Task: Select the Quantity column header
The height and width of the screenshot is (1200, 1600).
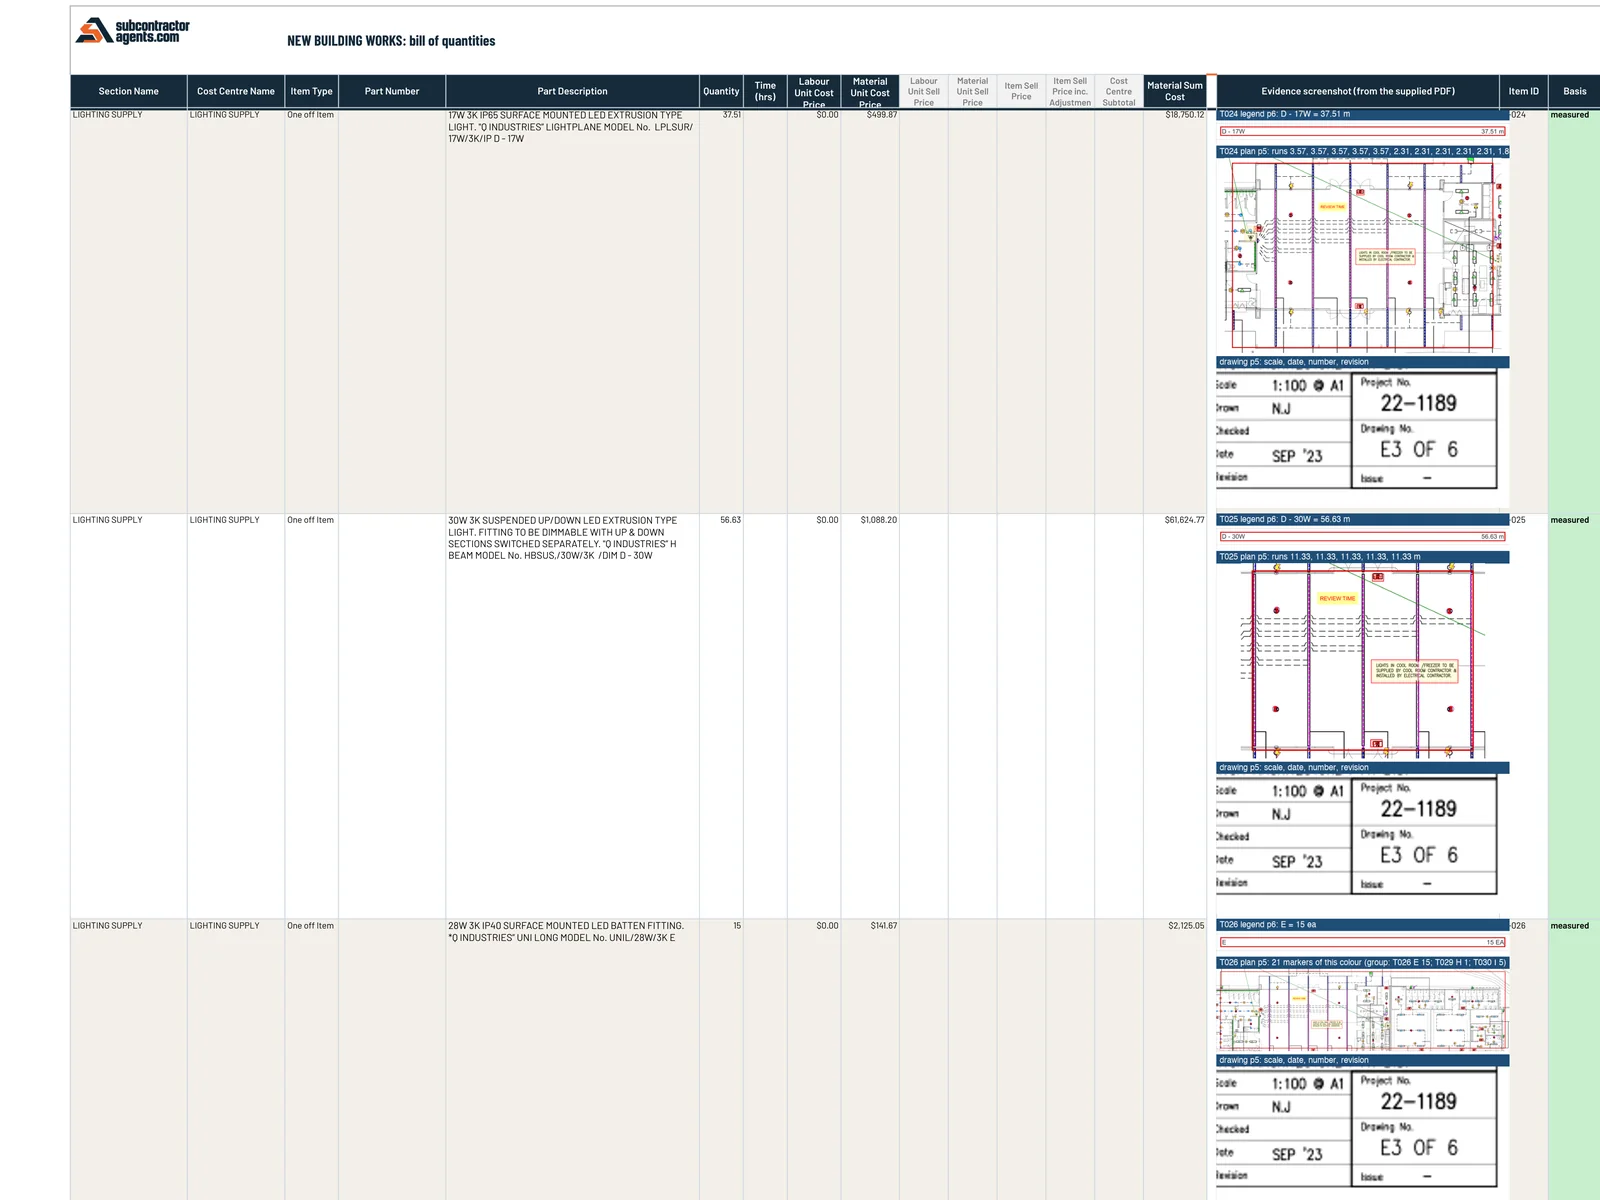Action: tap(721, 91)
